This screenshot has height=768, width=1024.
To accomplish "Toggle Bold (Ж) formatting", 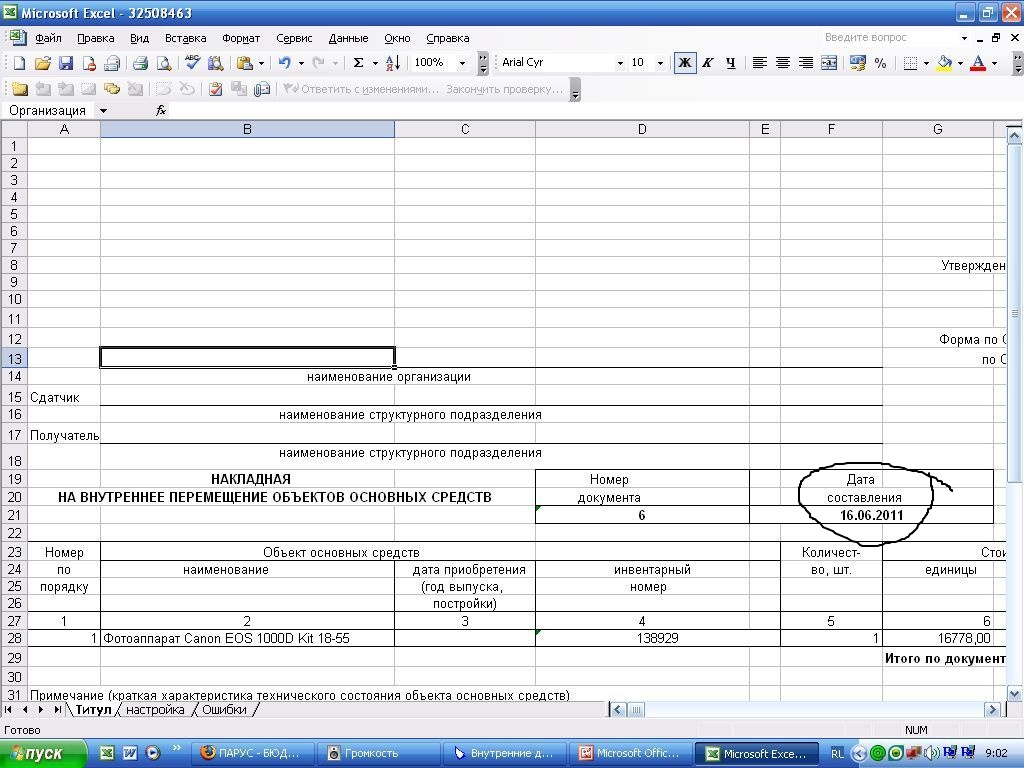I will coord(684,63).
